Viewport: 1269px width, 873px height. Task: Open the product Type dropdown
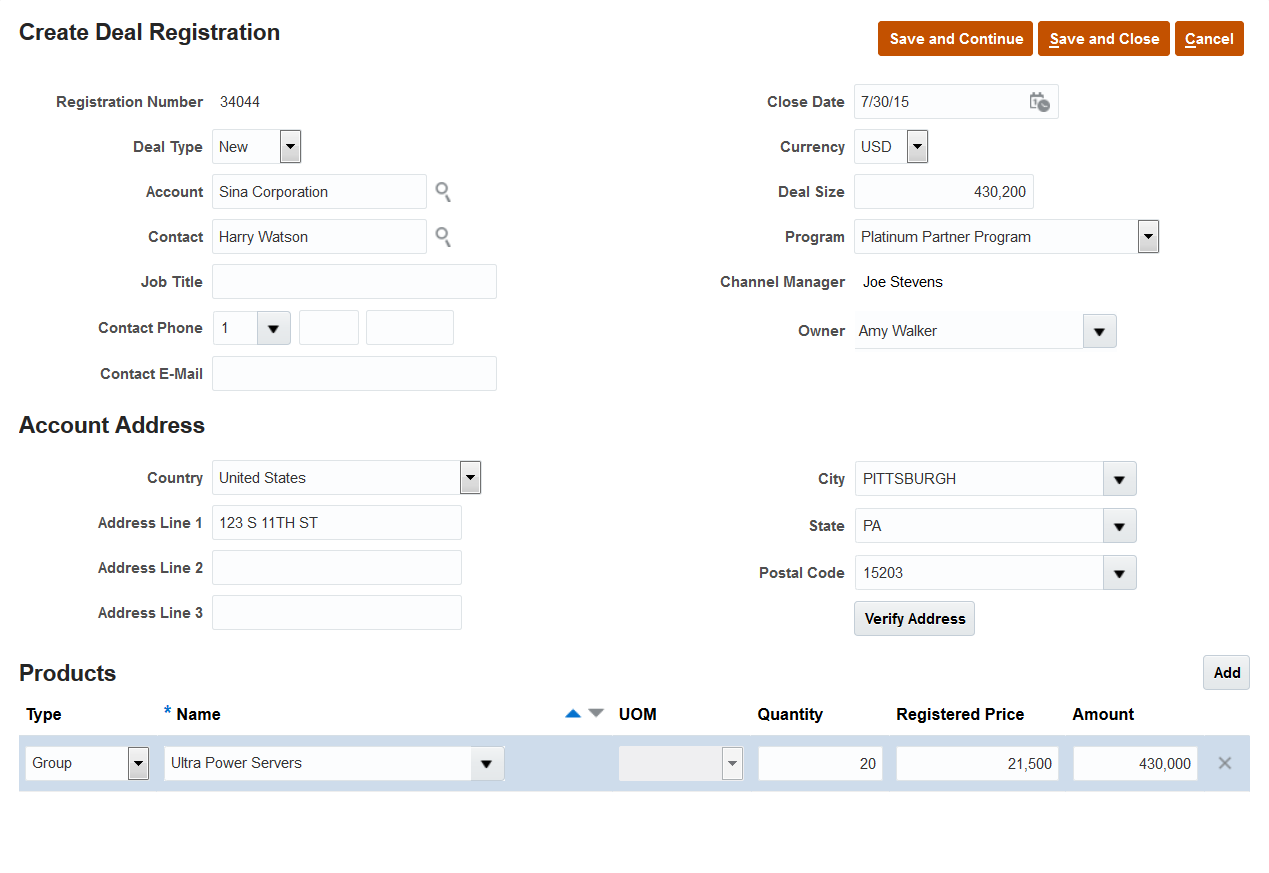click(138, 763)
